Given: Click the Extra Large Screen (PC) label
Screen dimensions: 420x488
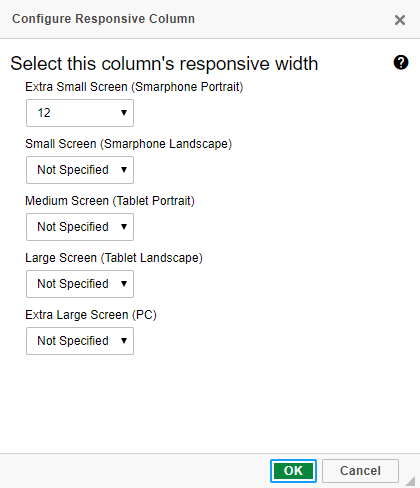Looking at the screenshot, I should click(x=91, y=315).
